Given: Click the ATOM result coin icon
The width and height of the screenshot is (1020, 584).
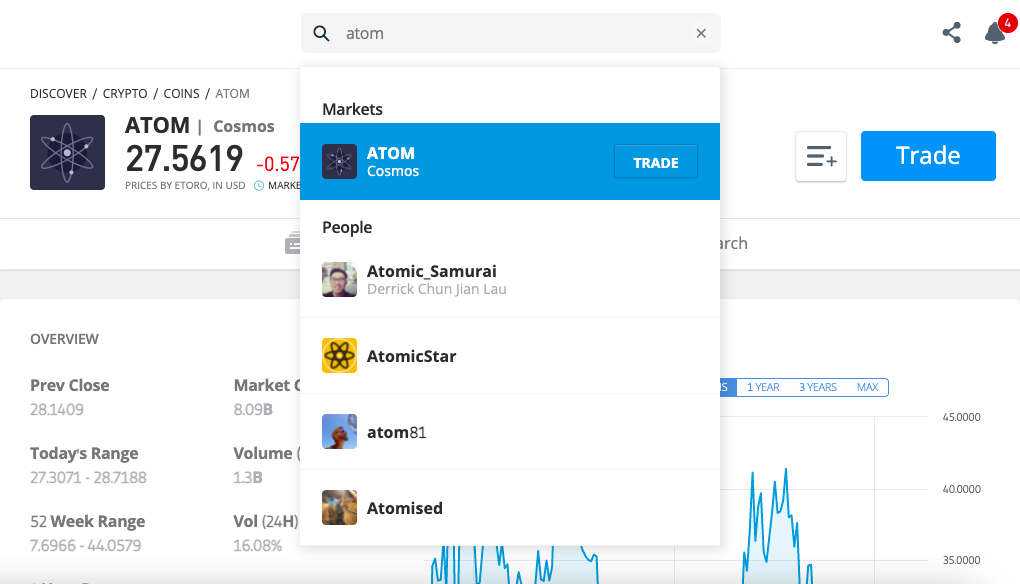Looking at the screenshot, I should coord(340,161).
